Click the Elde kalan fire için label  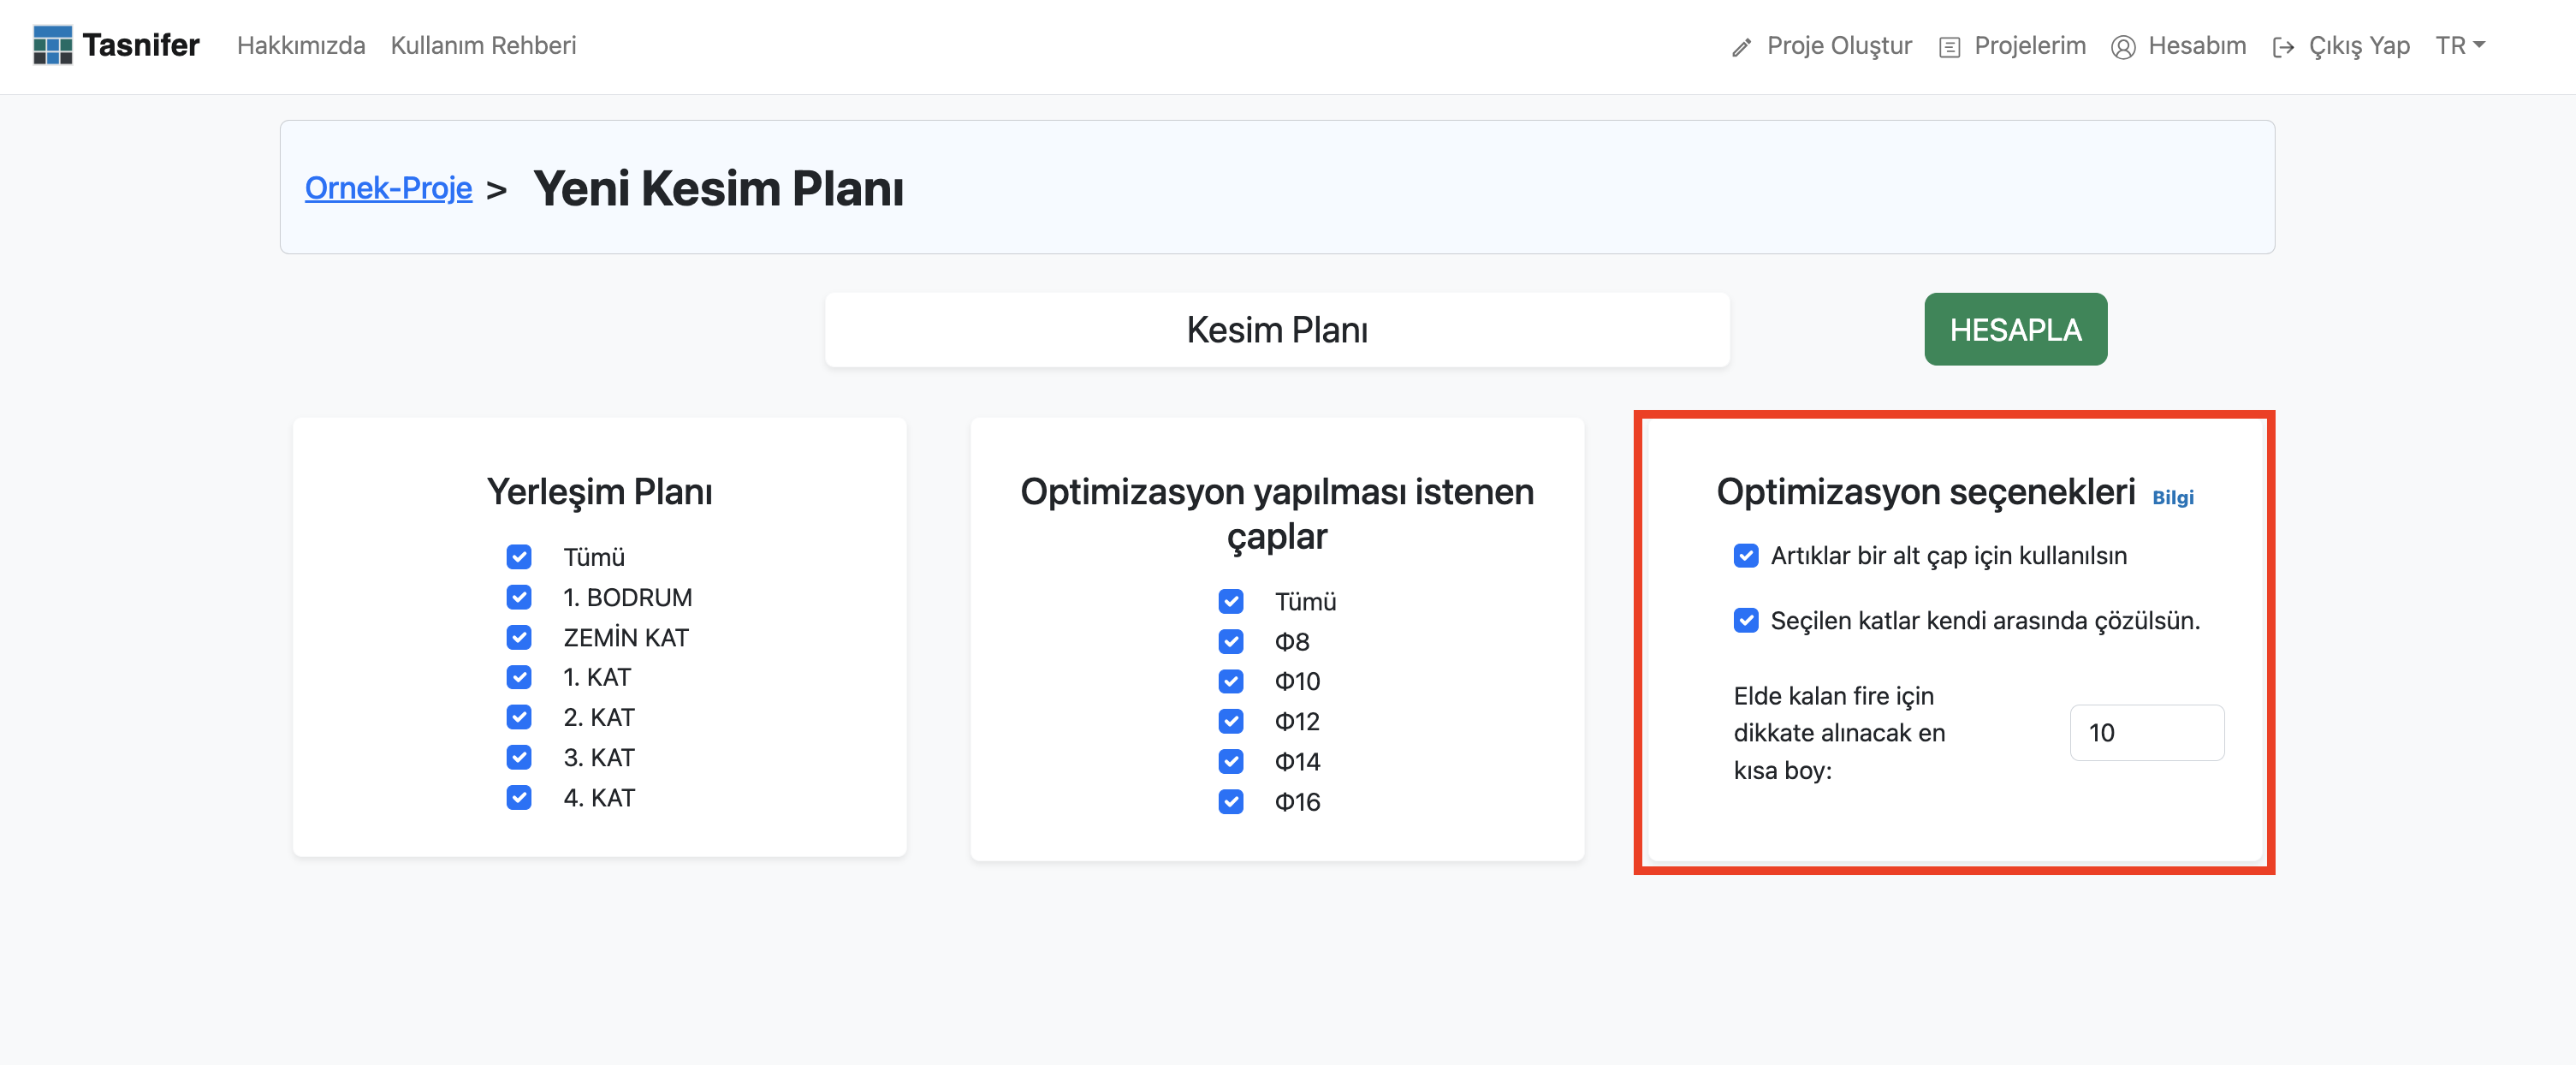click(1840, 733)
